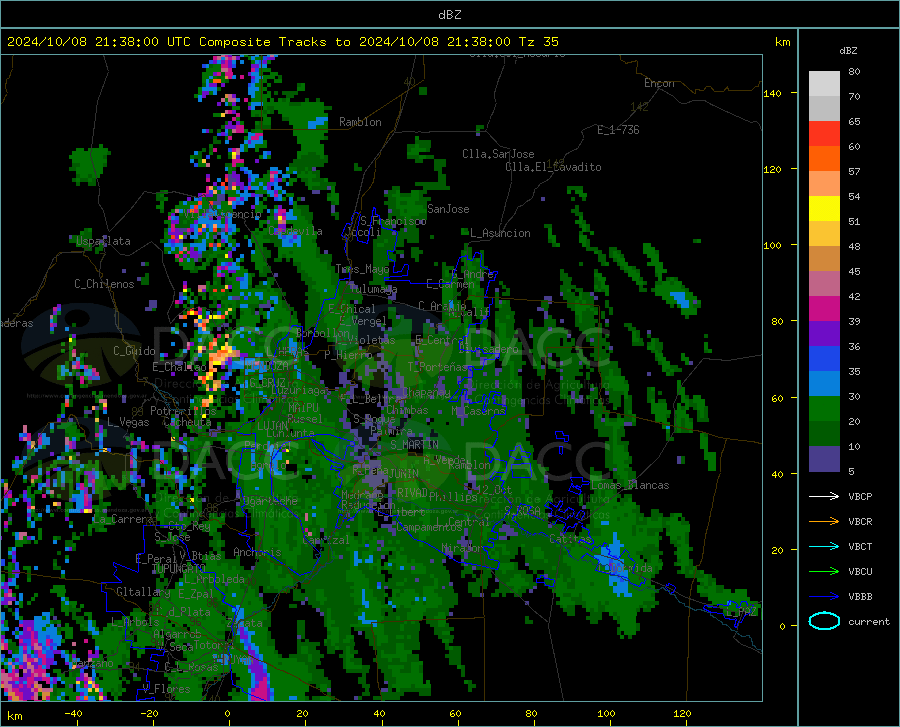
Task: Click the timestamp header 'Composite Tracks' text
Action: click(x=261, y=42)
